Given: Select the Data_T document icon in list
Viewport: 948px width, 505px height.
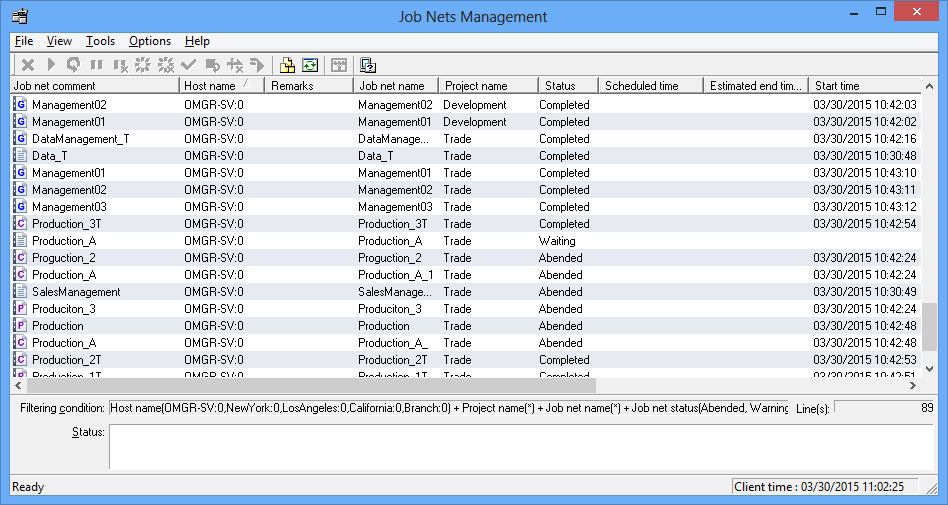Looking at the screenshot, I should (x=21, y=156).
